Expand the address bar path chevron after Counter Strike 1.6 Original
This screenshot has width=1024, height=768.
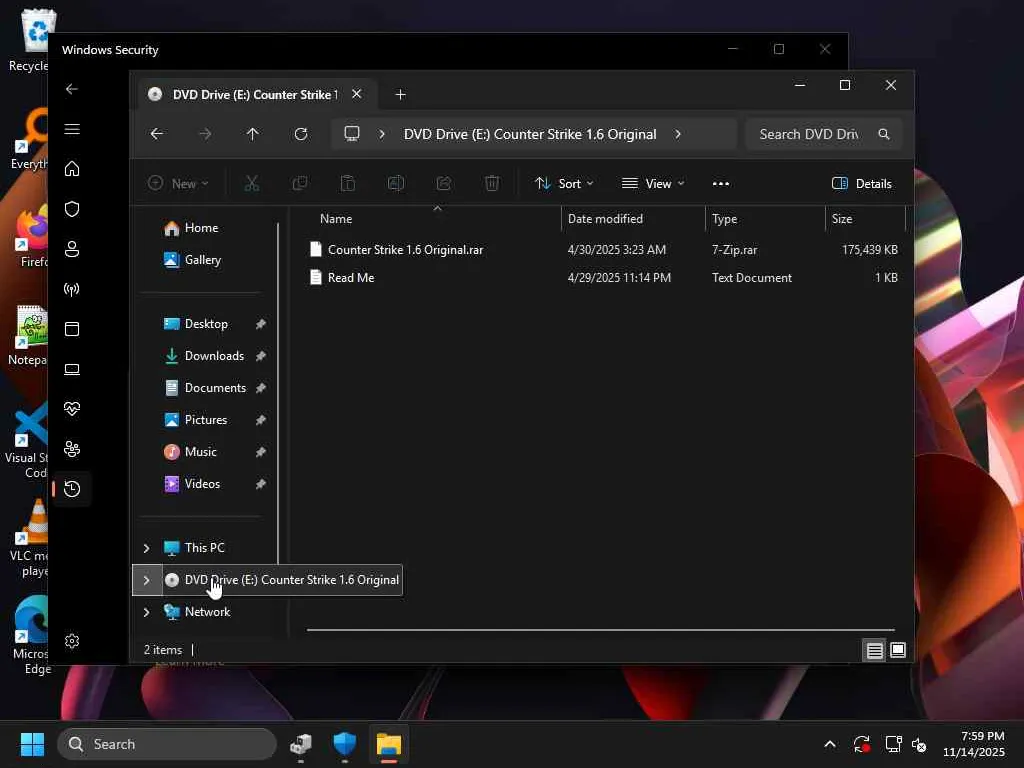[678, 134]
